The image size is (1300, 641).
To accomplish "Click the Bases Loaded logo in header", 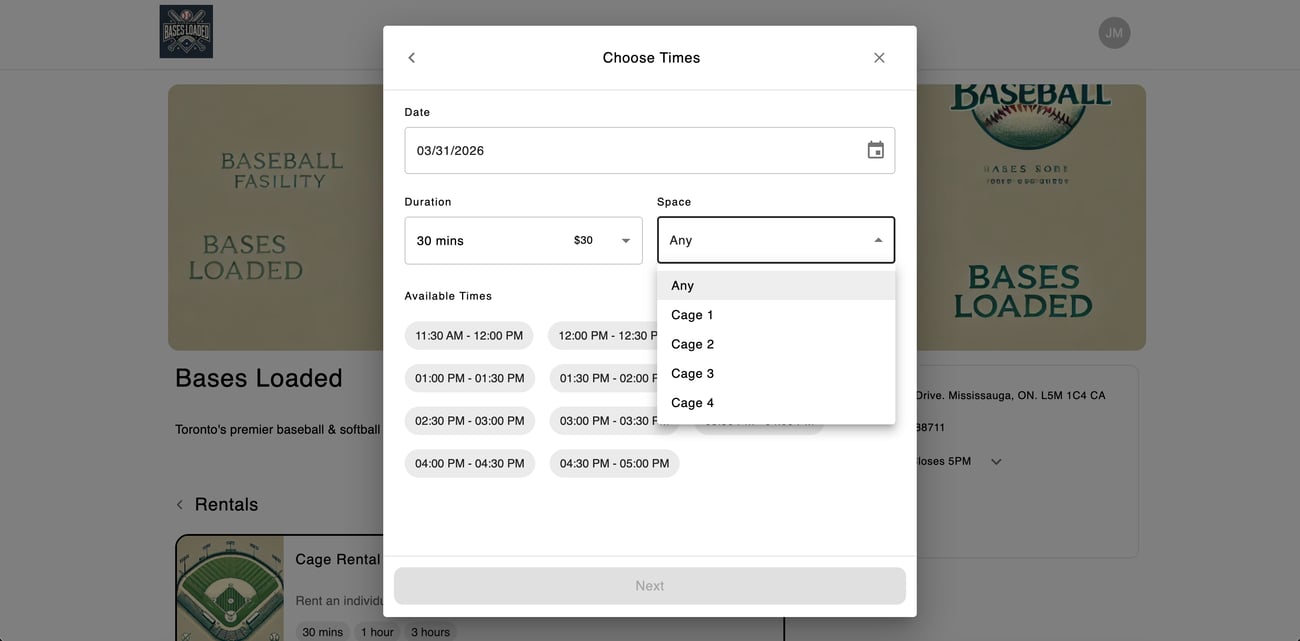I will (x=186, y=31).
